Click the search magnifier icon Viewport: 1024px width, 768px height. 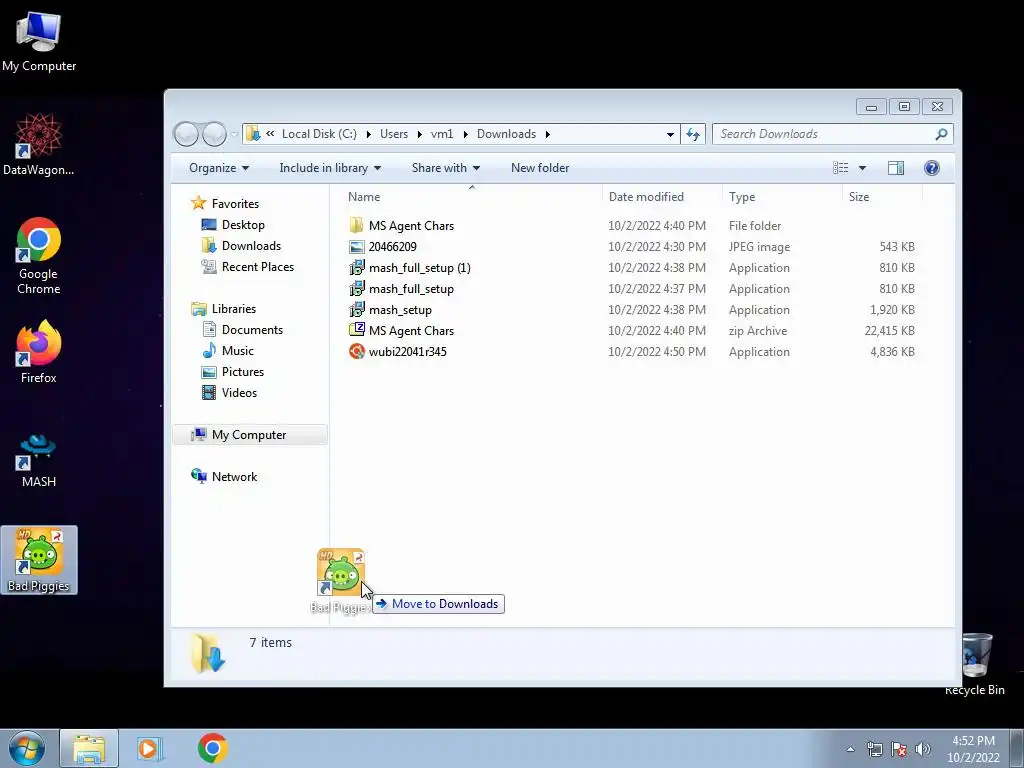941,134
